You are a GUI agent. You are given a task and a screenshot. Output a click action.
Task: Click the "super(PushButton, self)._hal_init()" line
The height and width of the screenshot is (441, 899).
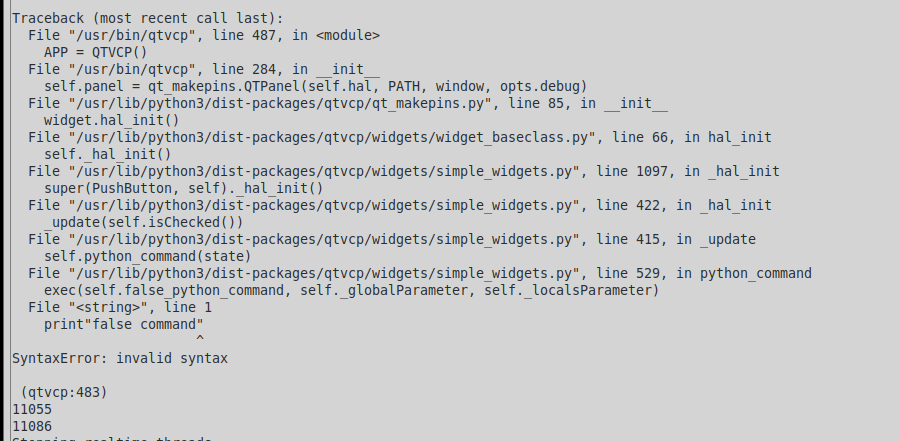(183, 189)
